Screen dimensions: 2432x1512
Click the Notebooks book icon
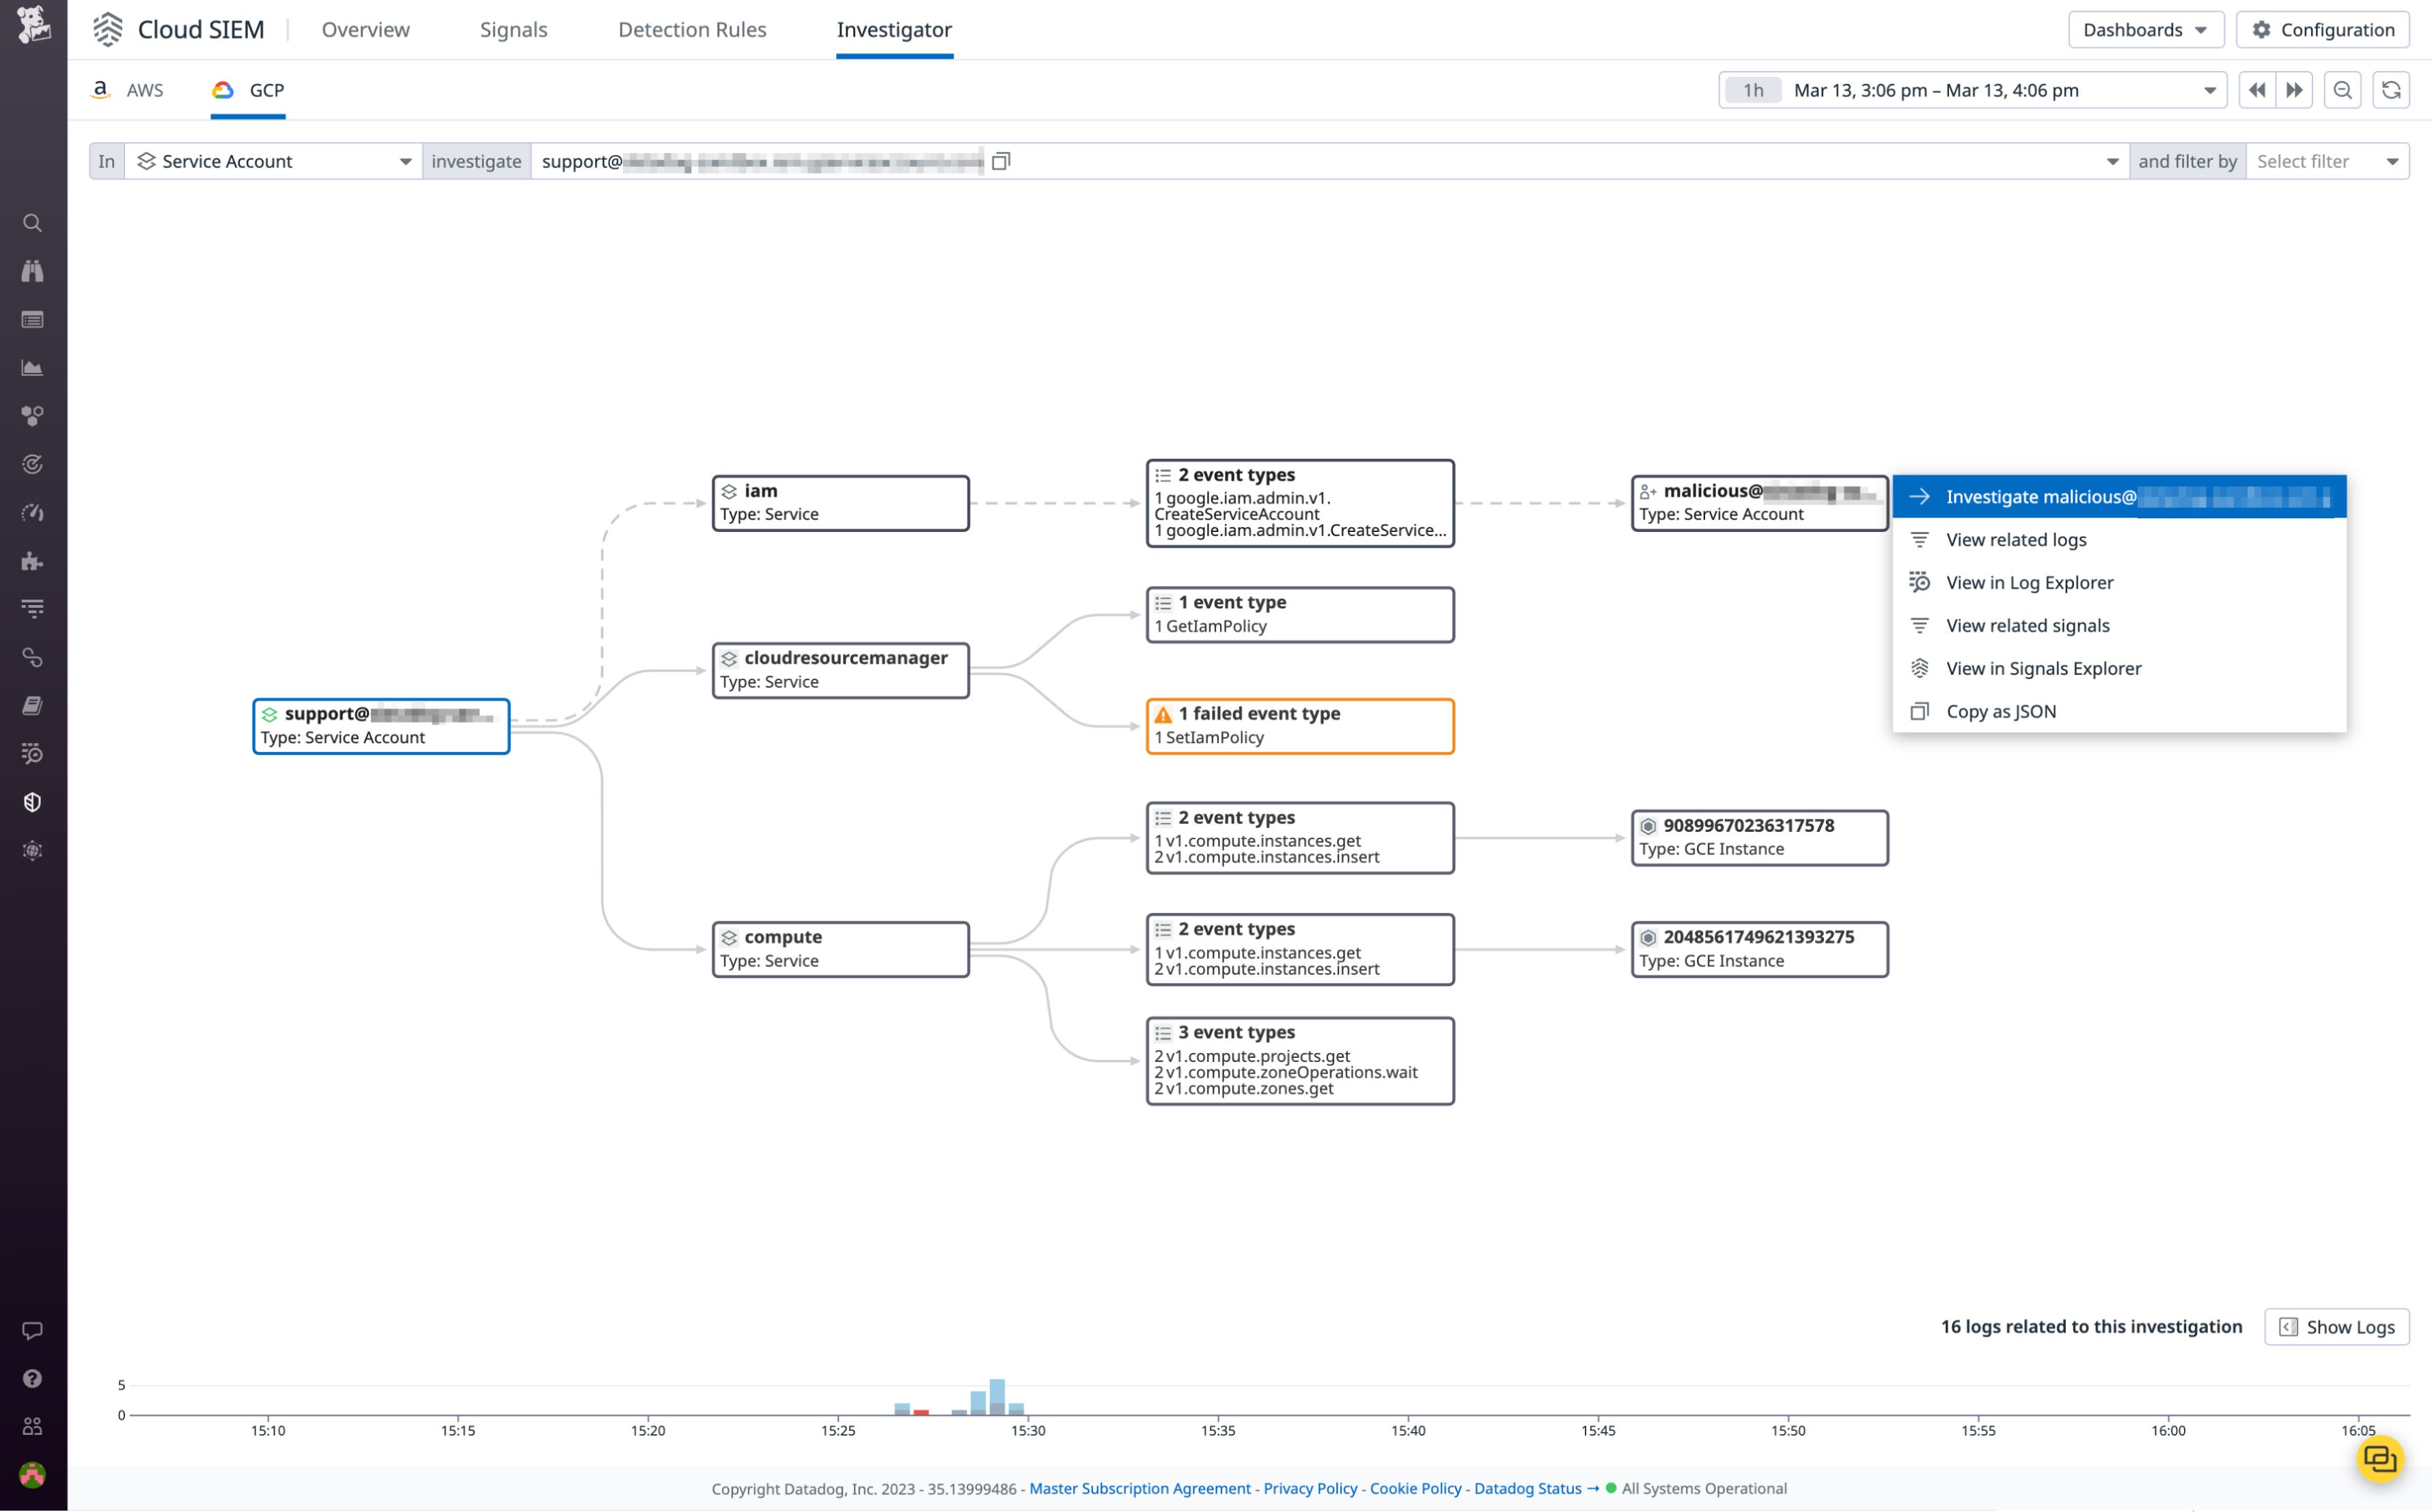[33, 705]
